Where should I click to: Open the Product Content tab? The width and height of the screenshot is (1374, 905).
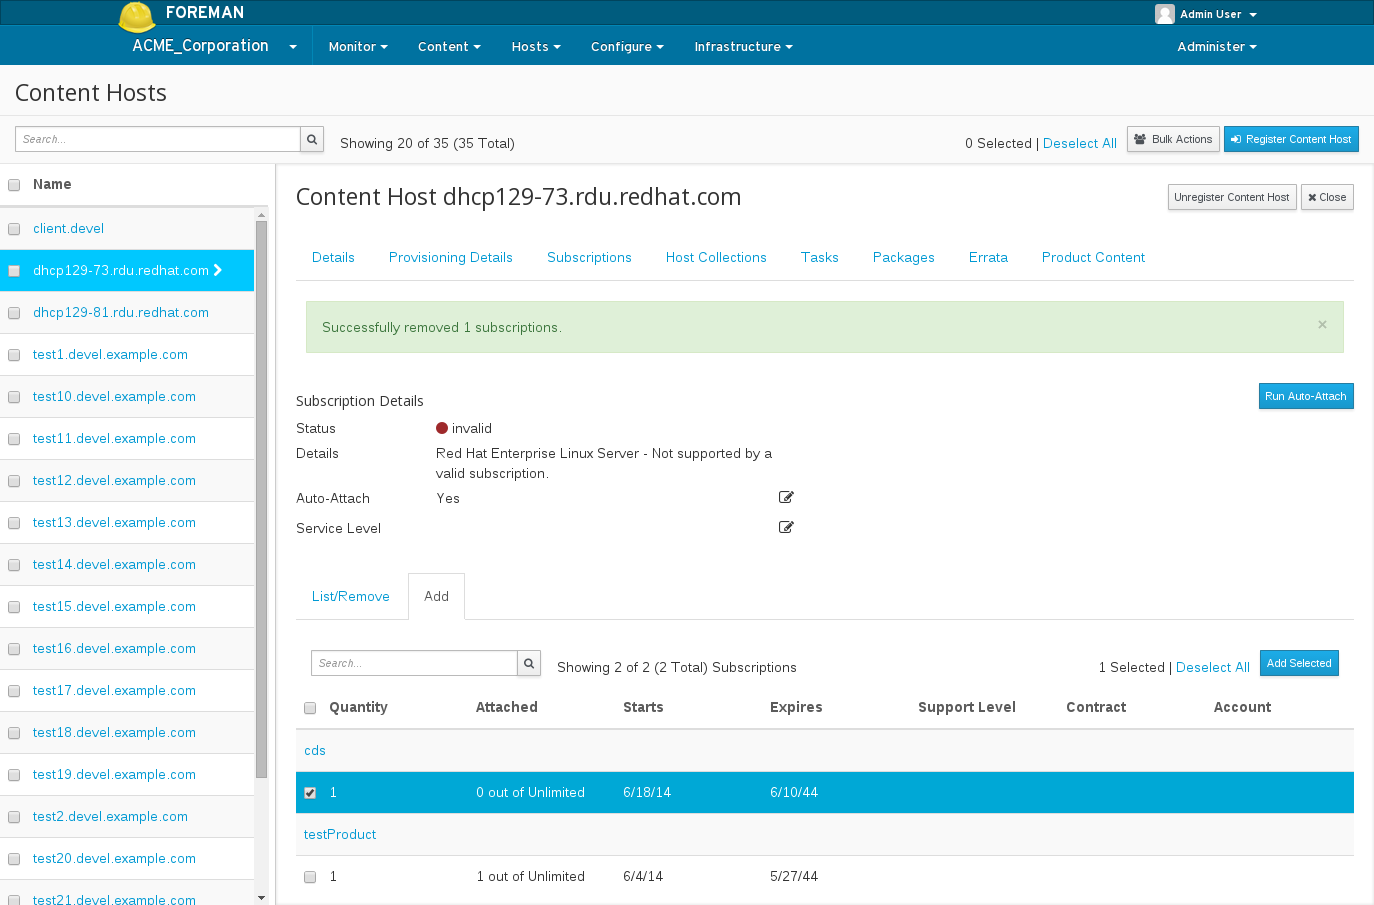point(1093,257)
